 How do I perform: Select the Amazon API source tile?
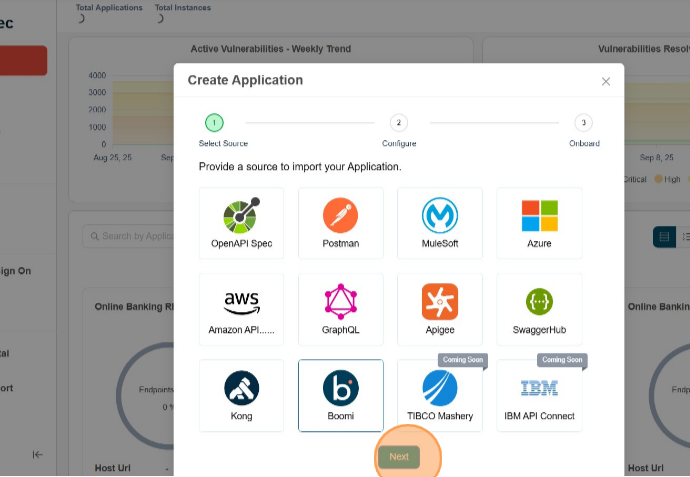[241, 309]
